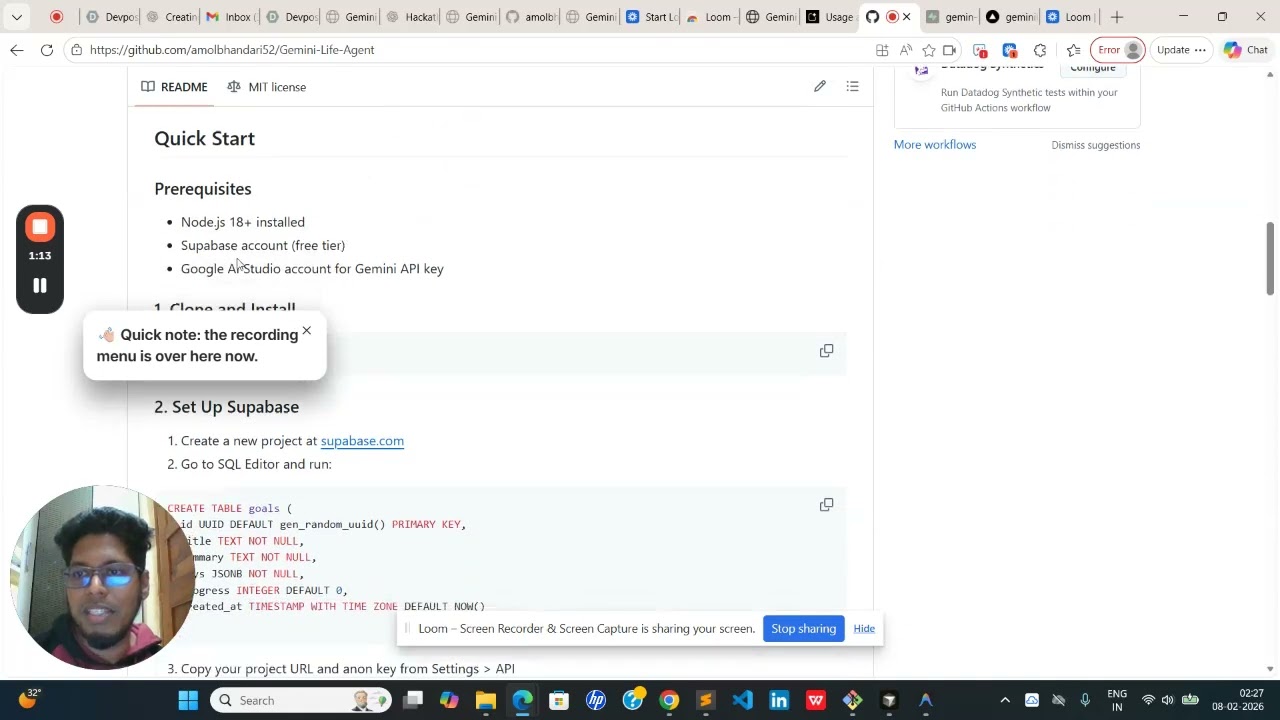Click the Stop sharing button
1280x720 pixels.
click(x=803, y=629)
